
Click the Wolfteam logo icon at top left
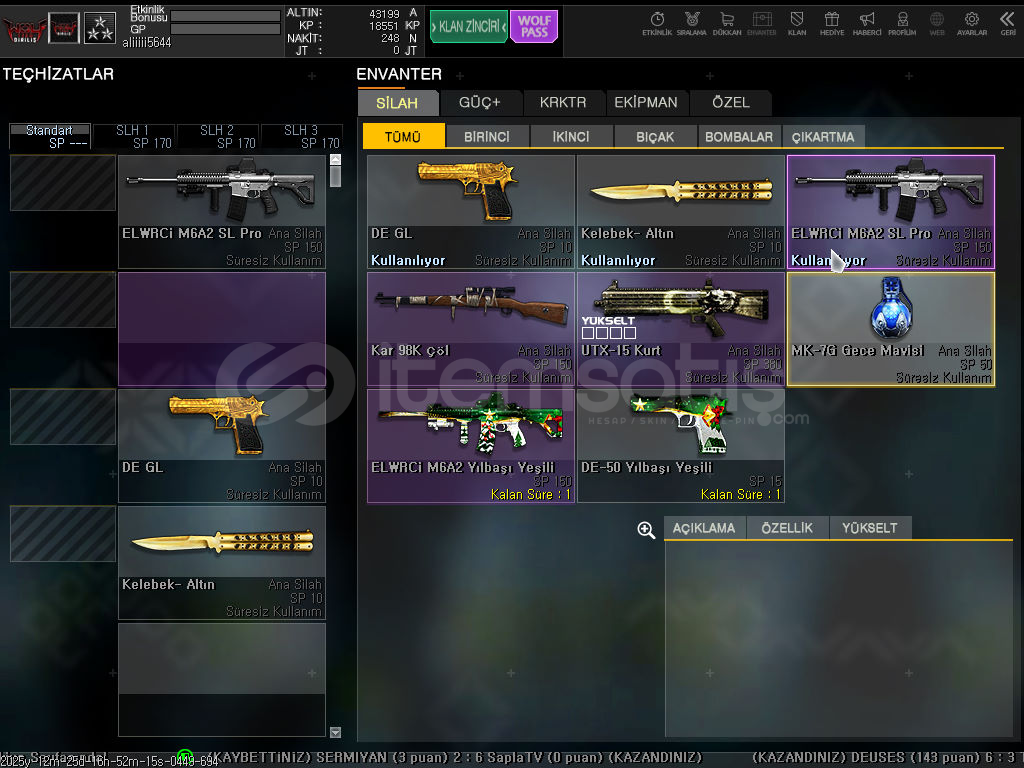(x=24, y=29)
